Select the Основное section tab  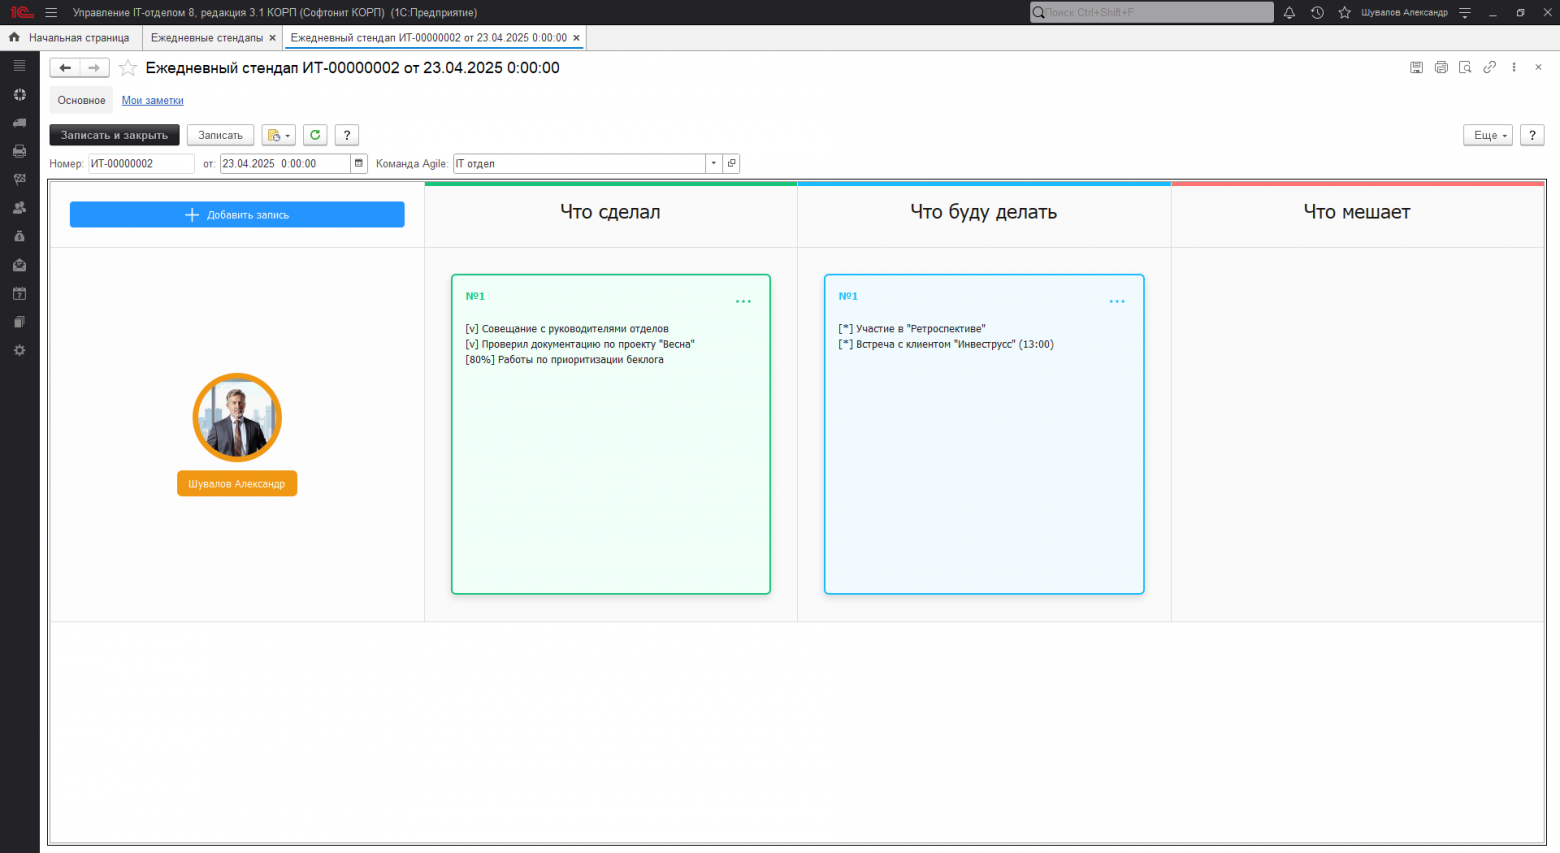[x=81, y=100]
